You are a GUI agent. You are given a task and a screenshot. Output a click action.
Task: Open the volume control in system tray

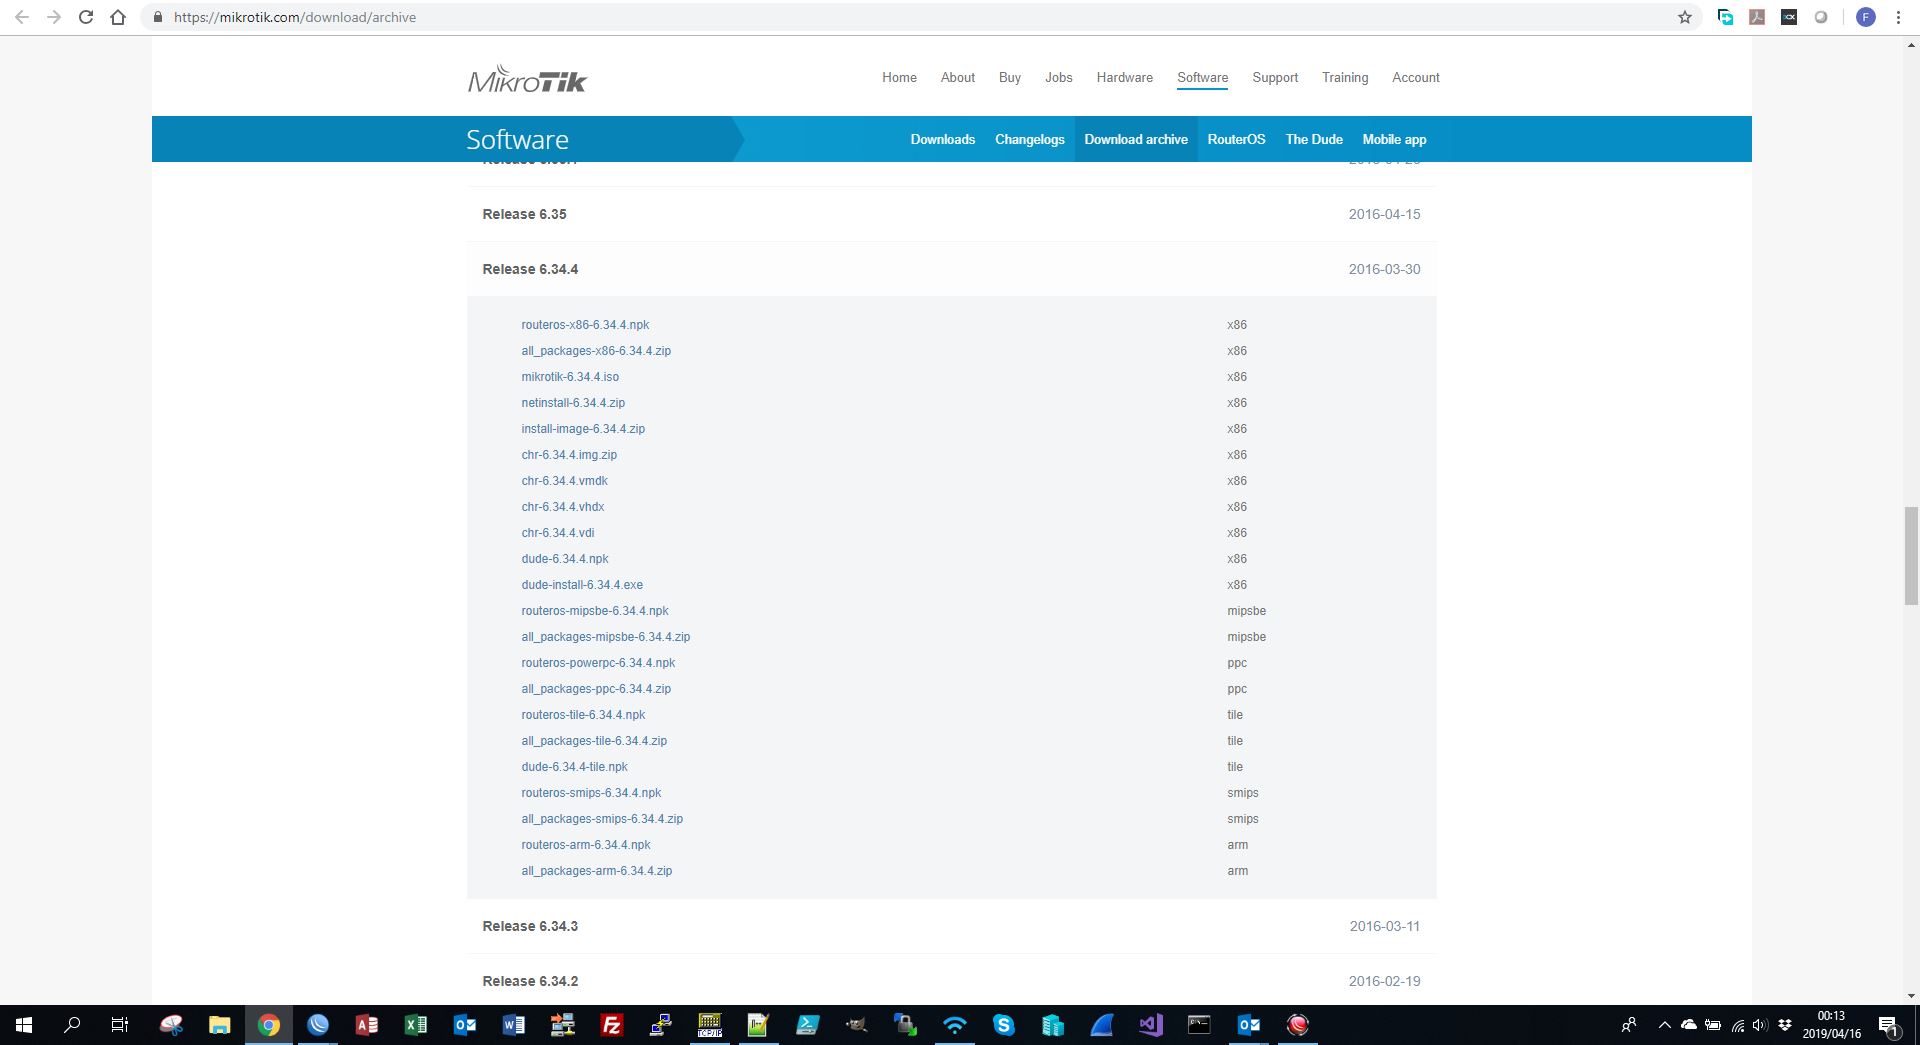[x=1760, y=1025]
